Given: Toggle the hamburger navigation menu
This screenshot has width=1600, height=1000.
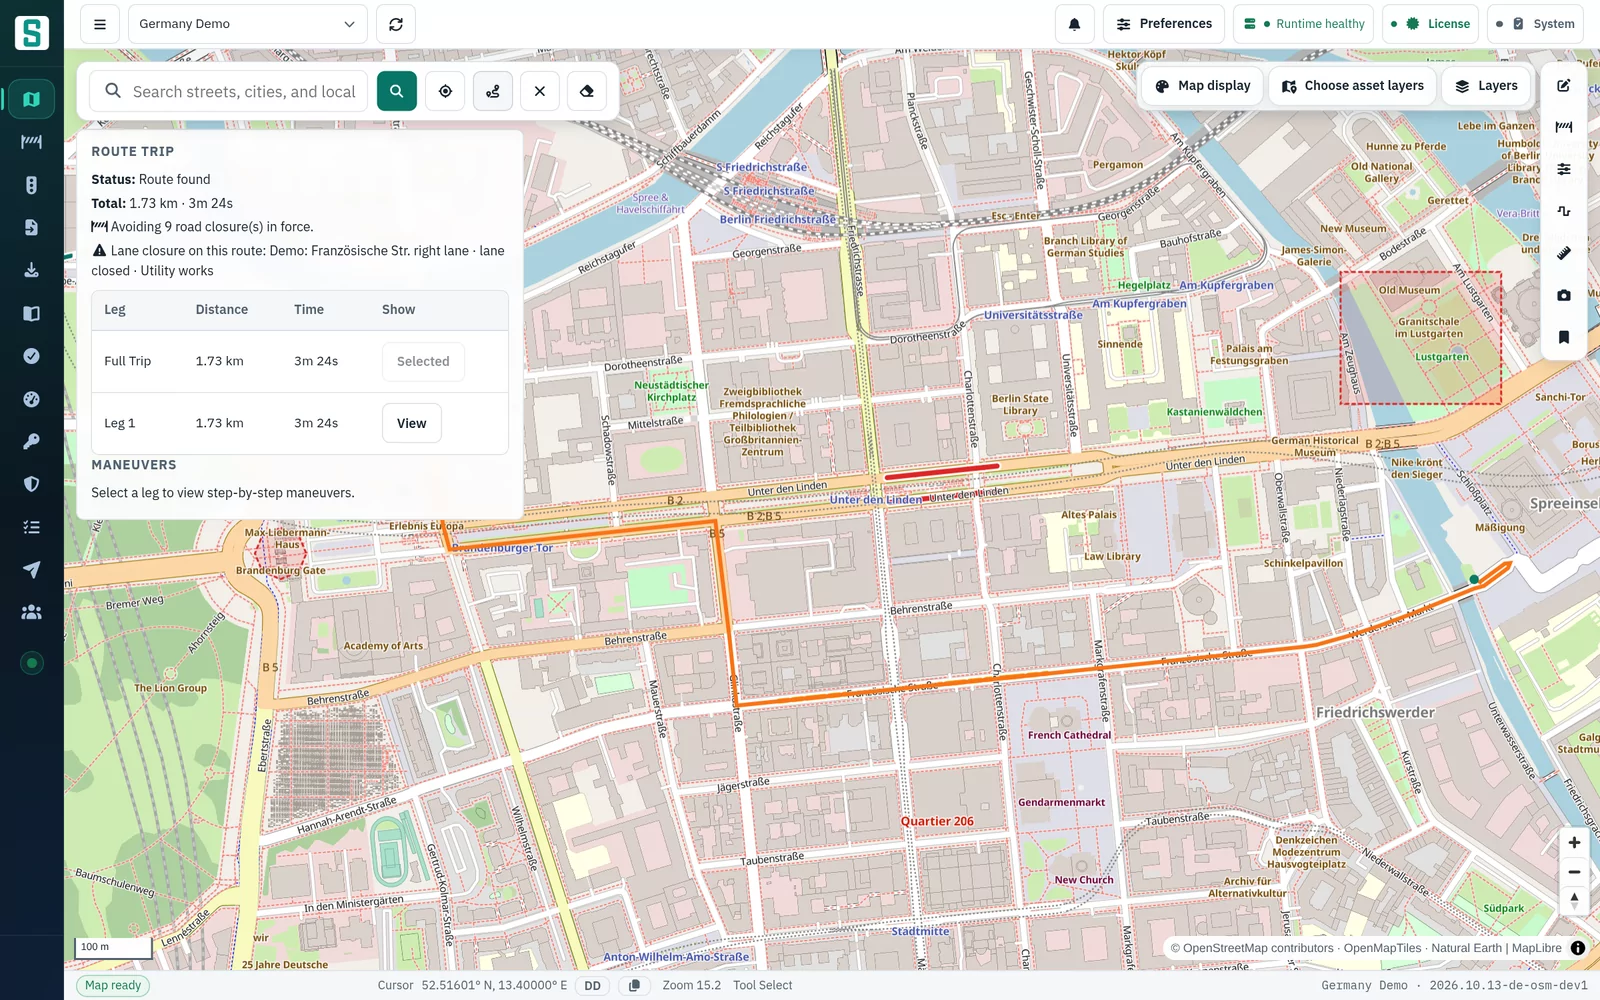Looking at the screenshot, I should [100, 24].
